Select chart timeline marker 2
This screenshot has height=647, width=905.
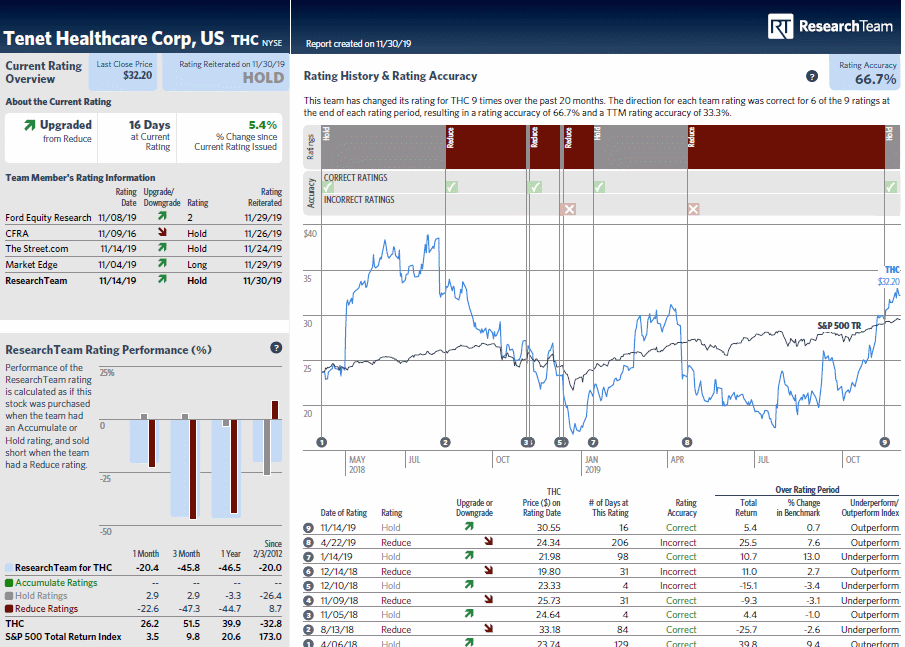coord(445,442)
